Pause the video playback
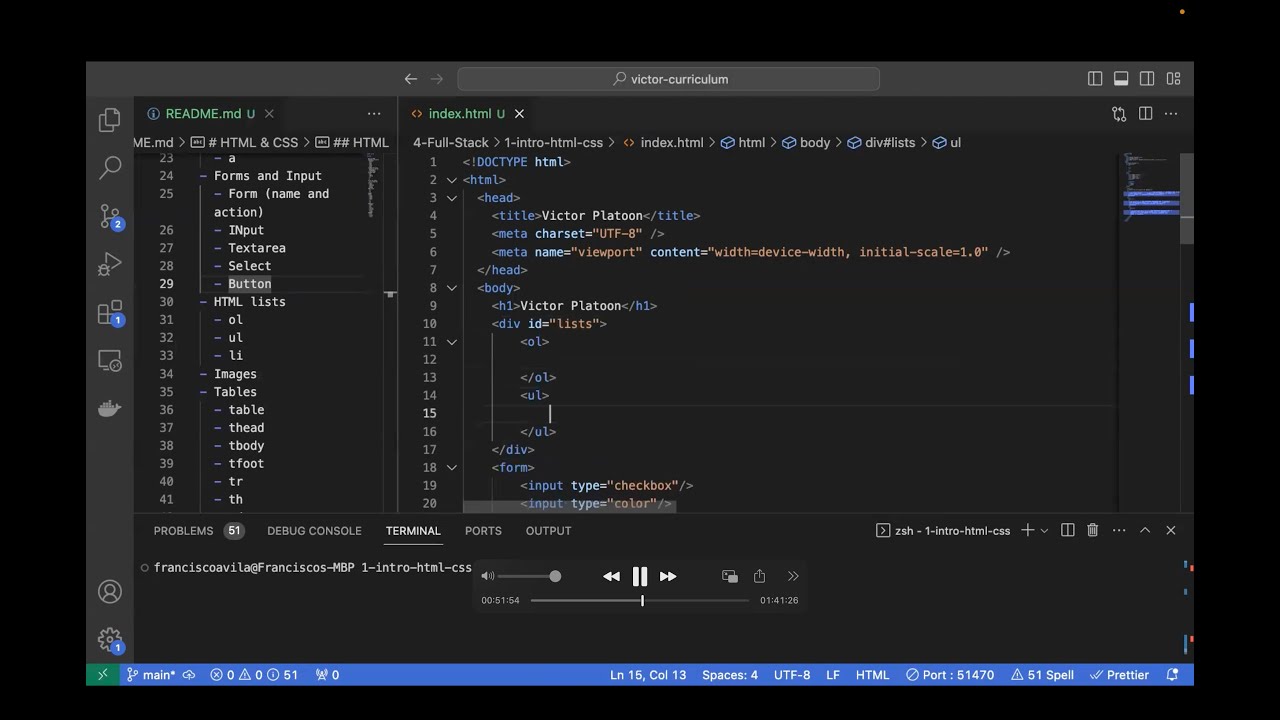 click(x=640, y=576)
